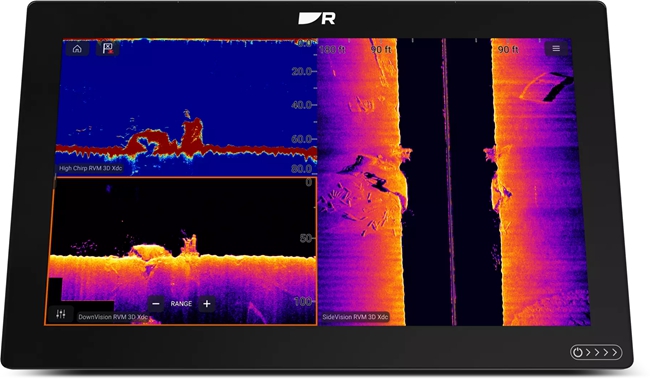Tap the right-side 90 ft range marker
Screen dimensions: 650x379
508,50
